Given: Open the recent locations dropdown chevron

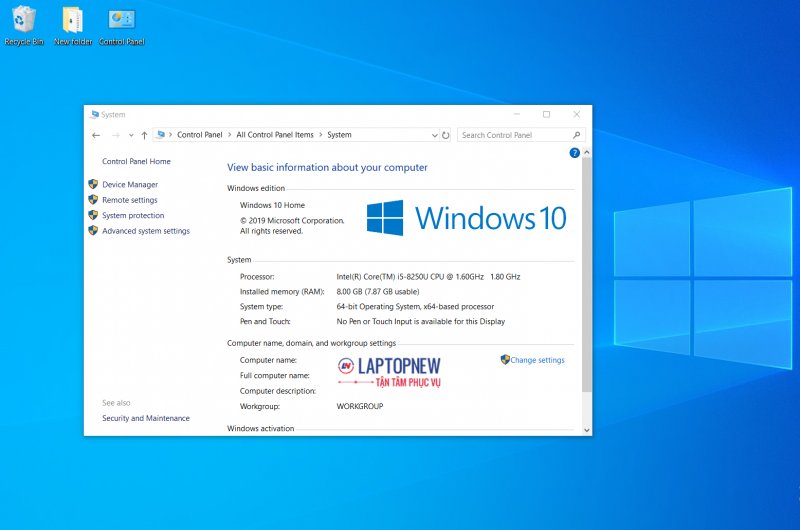Looking at the screenshot, I should (x=131, y=135).
